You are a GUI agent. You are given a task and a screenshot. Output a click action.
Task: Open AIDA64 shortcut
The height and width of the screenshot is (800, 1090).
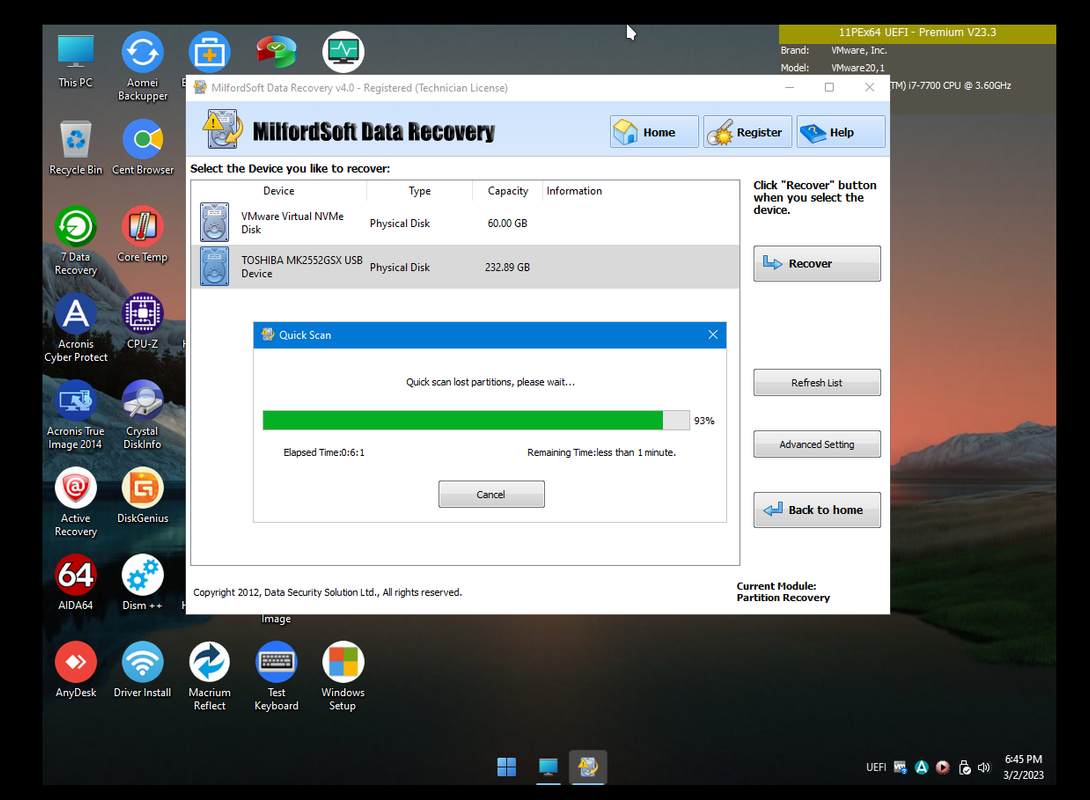[x=75, y=583]
